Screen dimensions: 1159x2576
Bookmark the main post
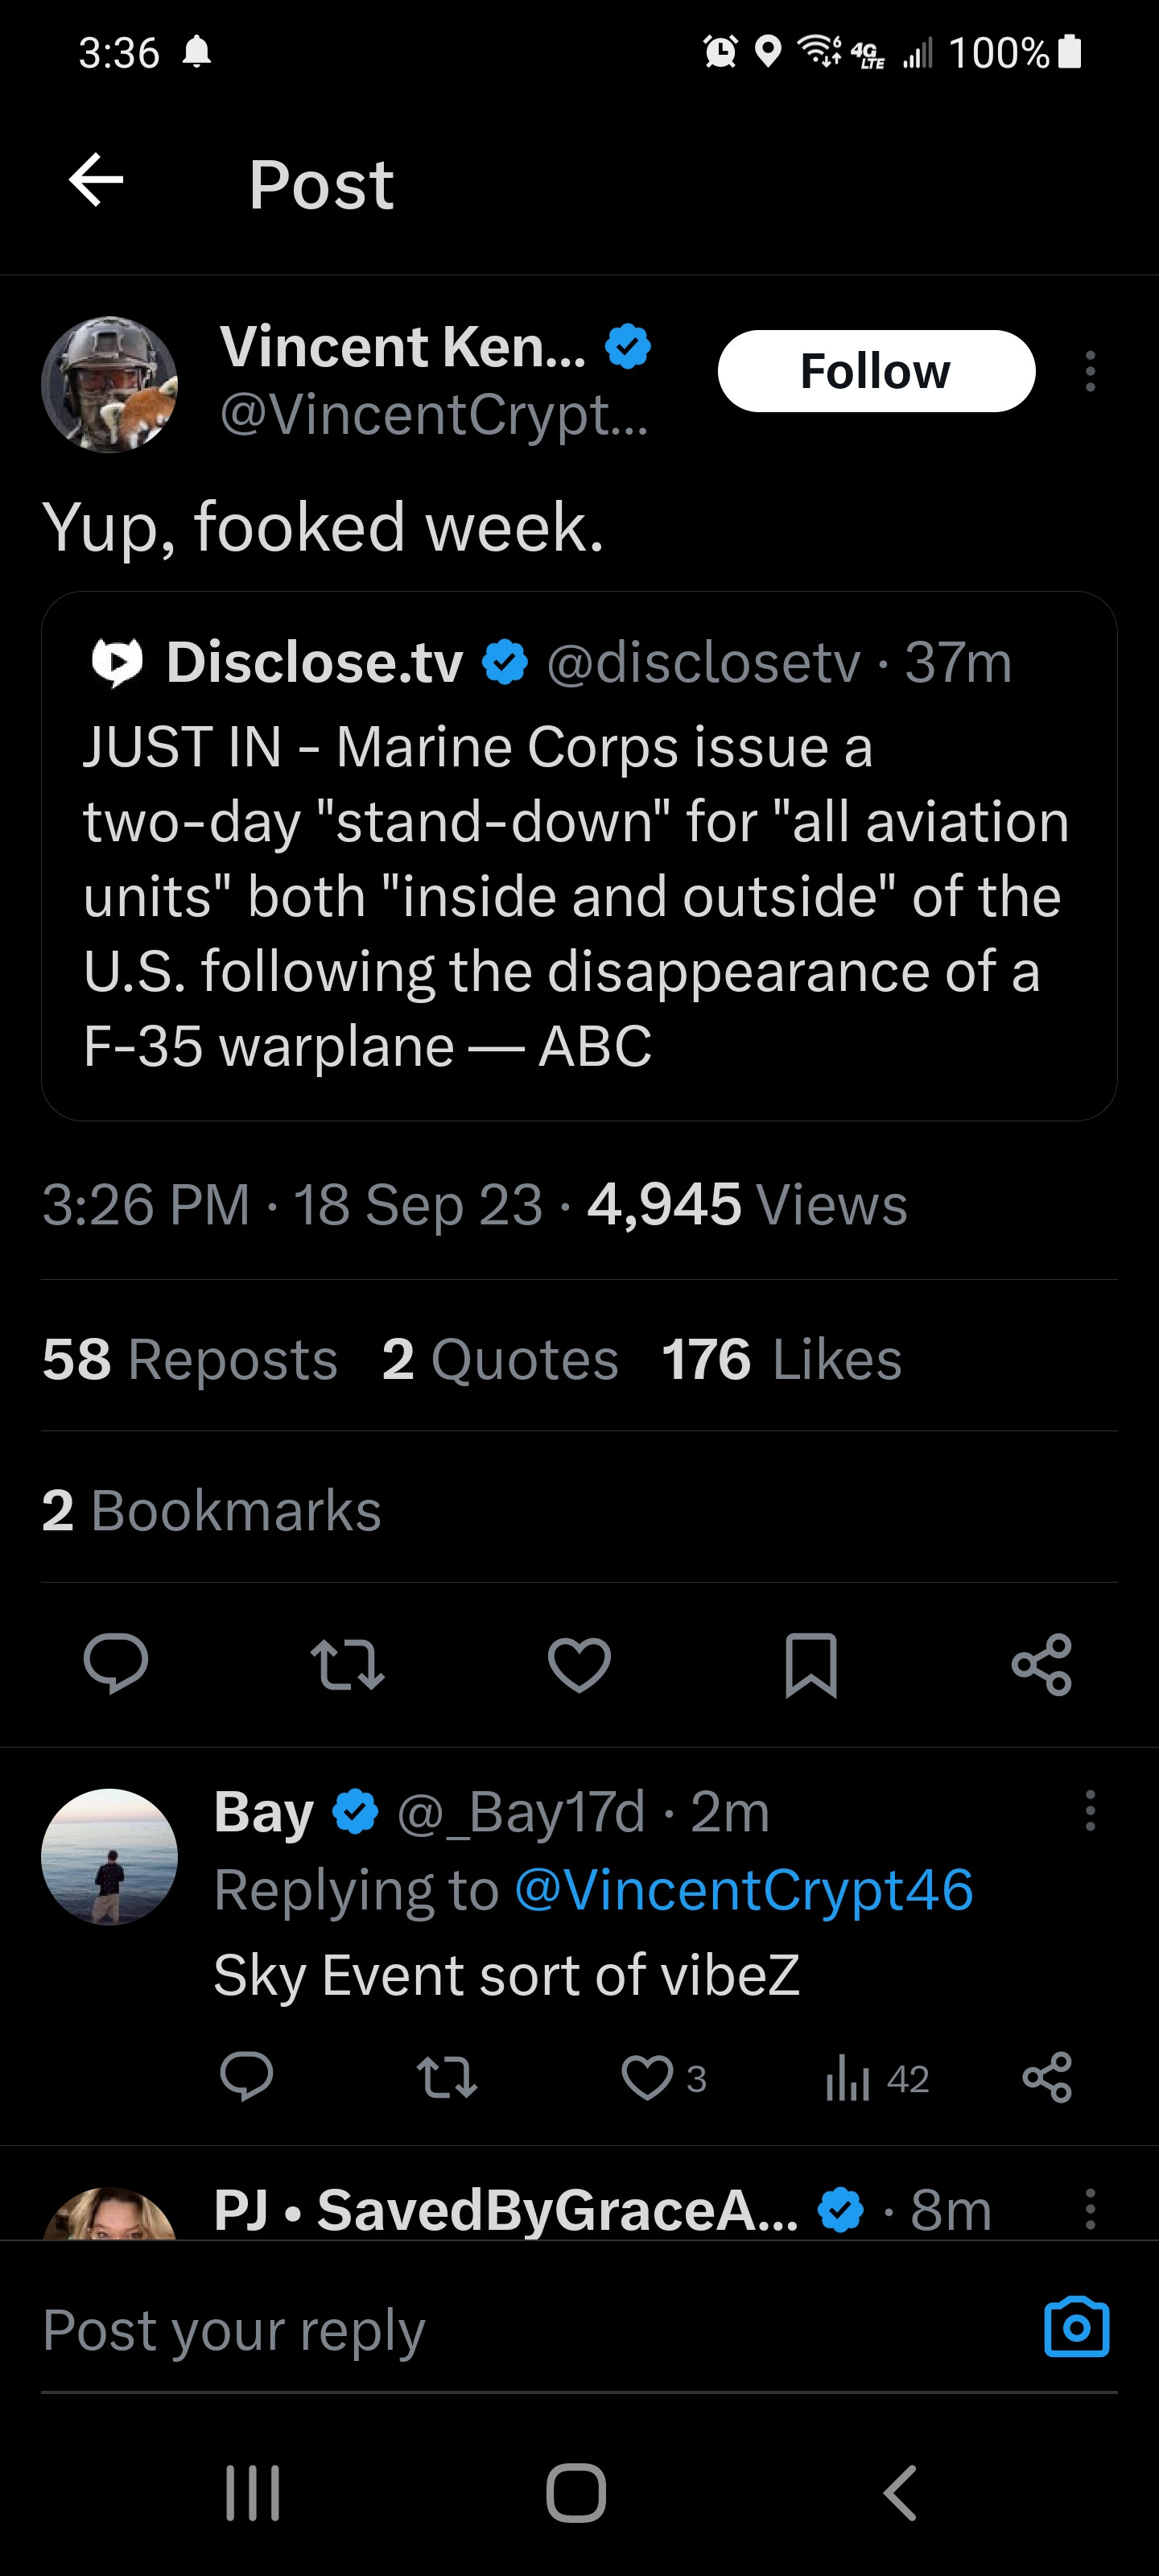tap(810, 1664)
